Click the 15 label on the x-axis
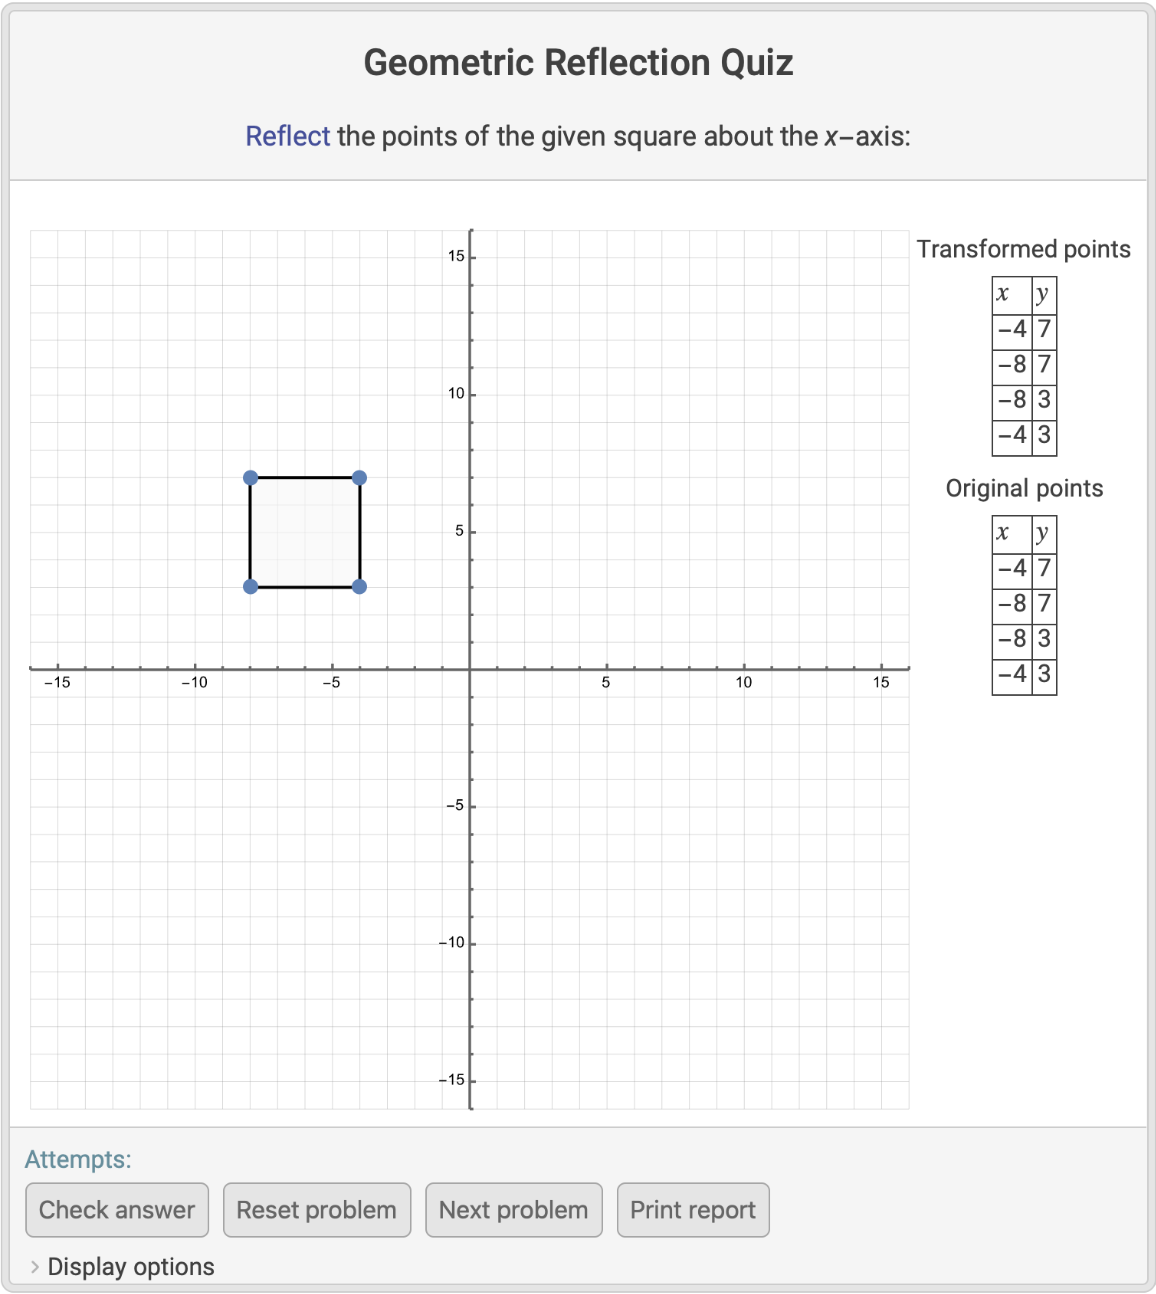The image size is (1156, 1294). tap(881, 683)
